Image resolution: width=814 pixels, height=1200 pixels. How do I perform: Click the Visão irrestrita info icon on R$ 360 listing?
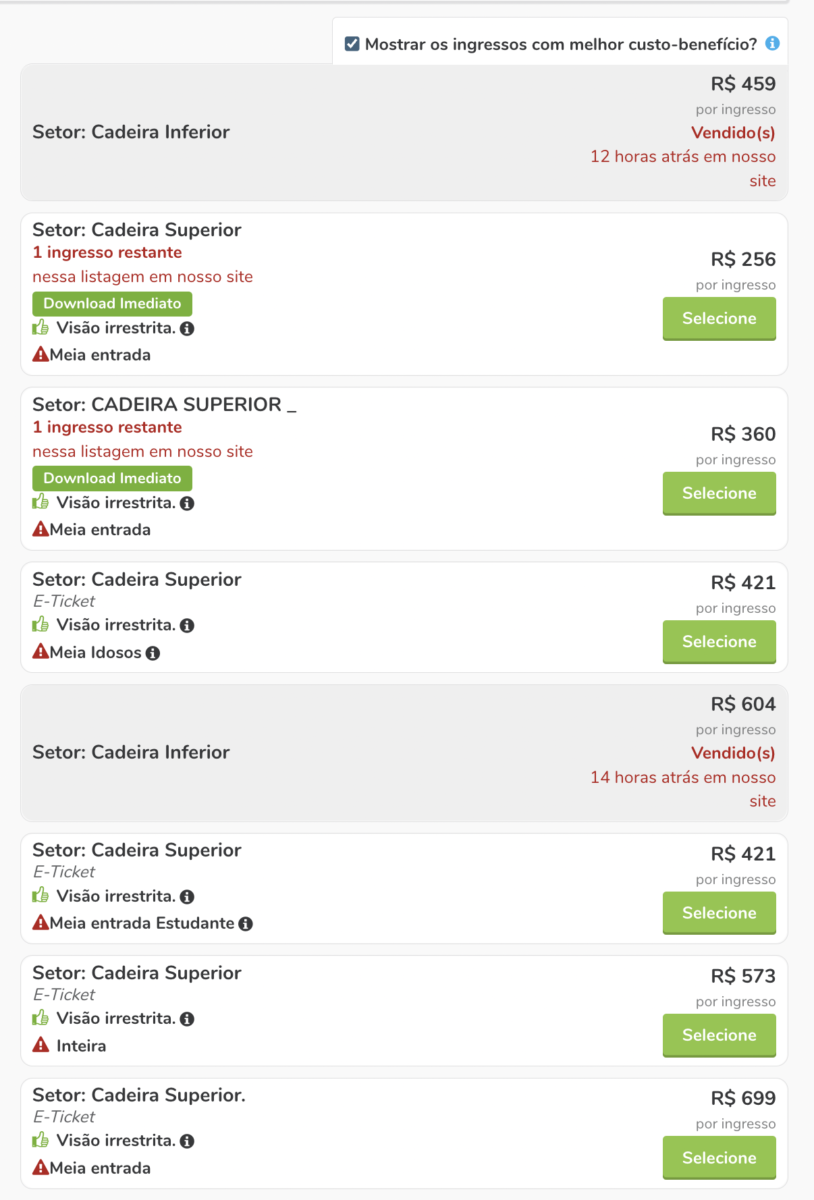(187, 503)
